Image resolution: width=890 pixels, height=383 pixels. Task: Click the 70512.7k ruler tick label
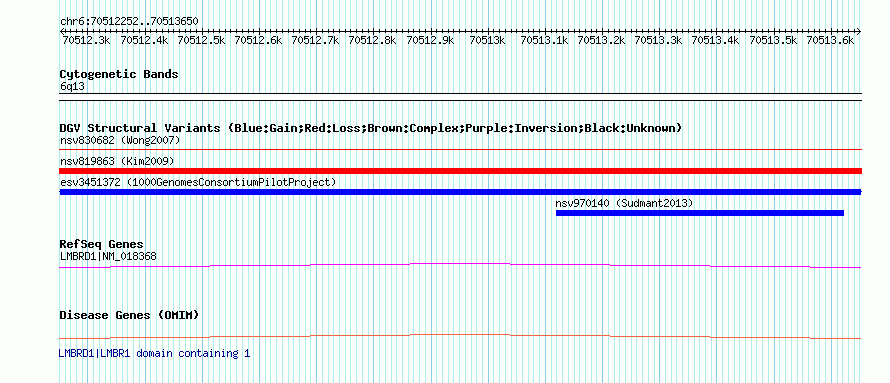click(x=315, y=40)
